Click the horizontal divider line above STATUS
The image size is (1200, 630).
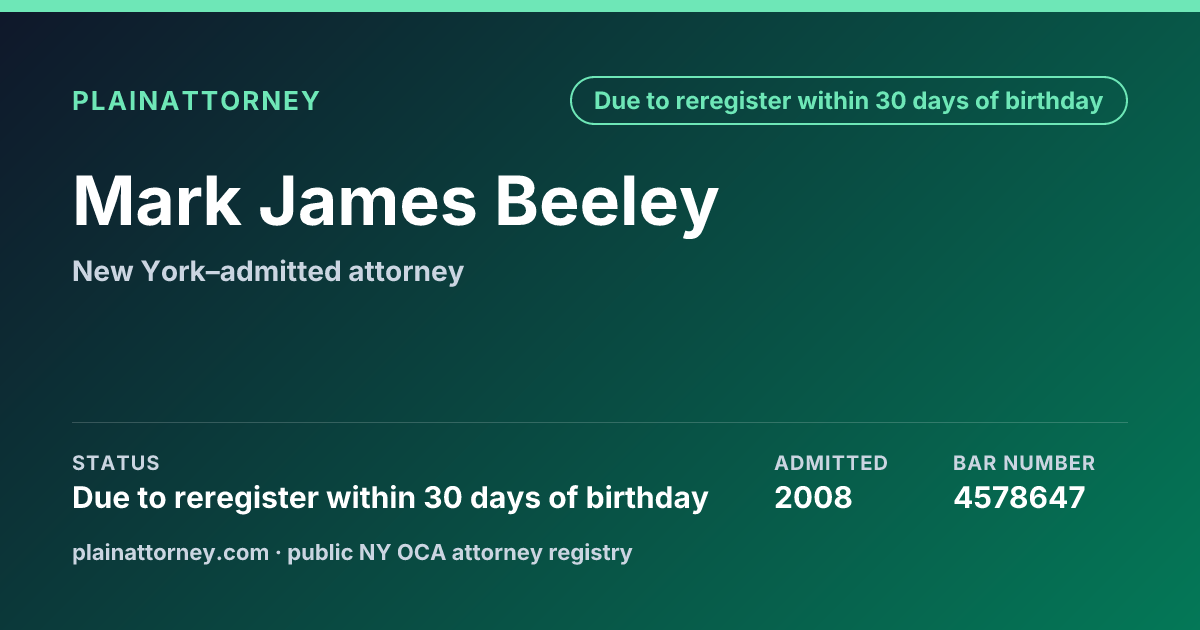(x=600, y=422)
